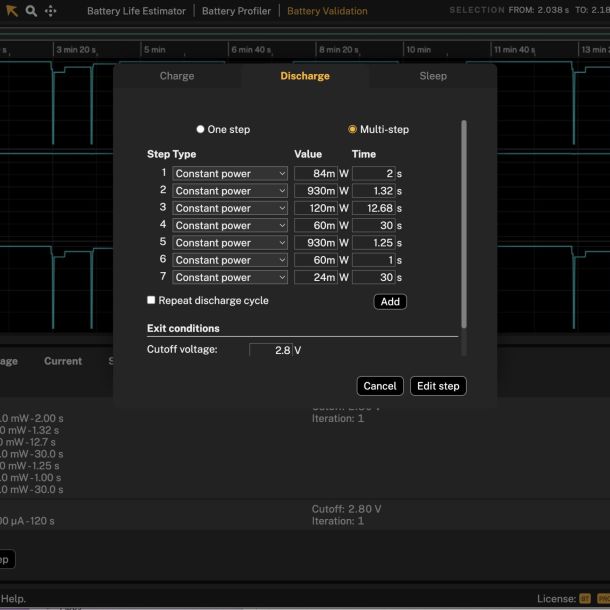Open step 7 type dropdown

[x=229, y=278]
